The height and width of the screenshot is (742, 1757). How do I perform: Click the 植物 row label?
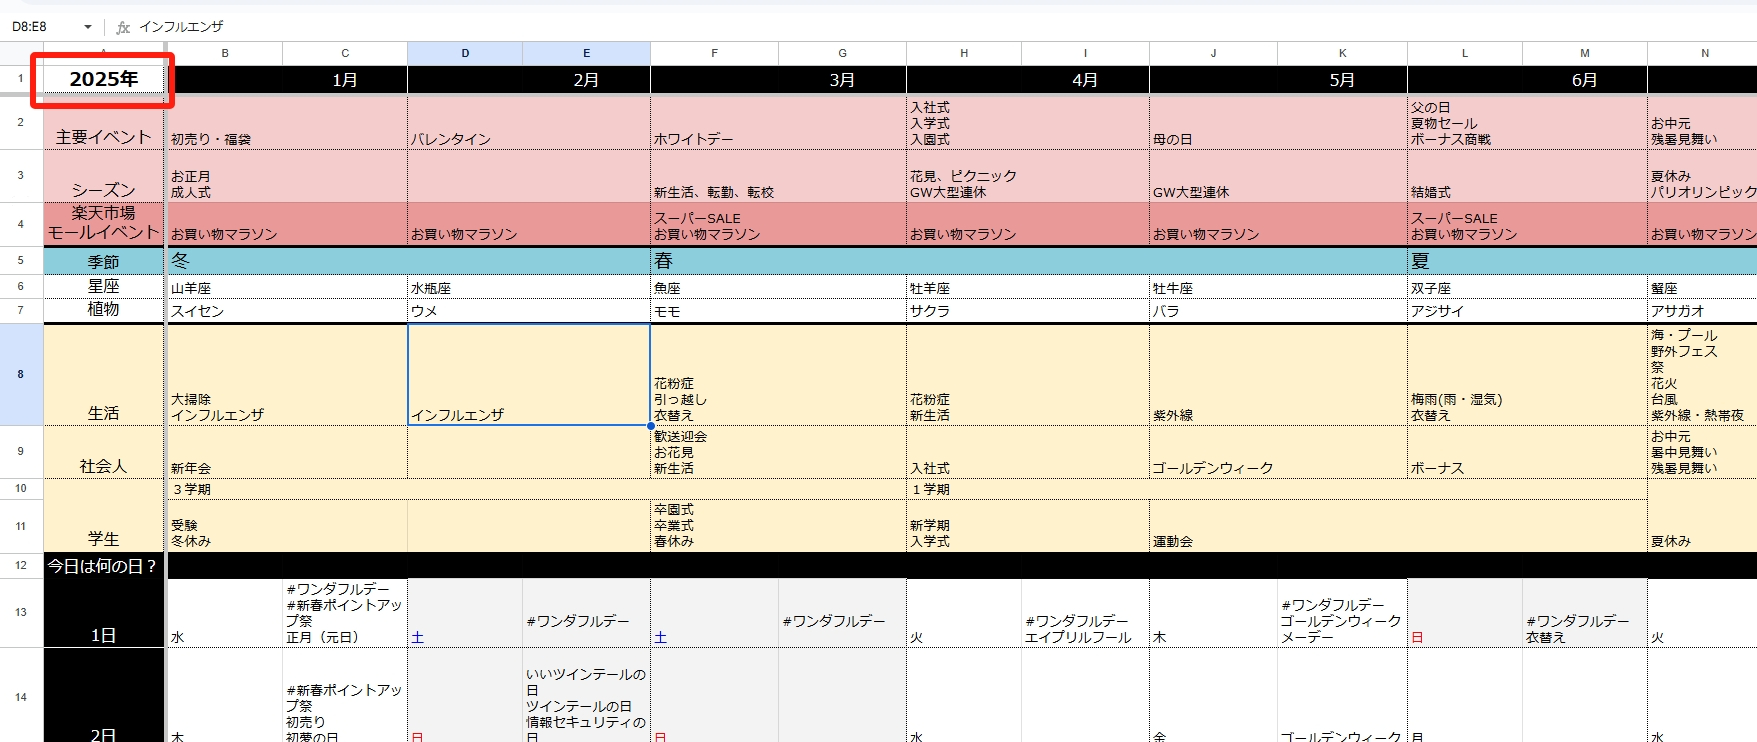pyautogui.click(x=104, y=310)
